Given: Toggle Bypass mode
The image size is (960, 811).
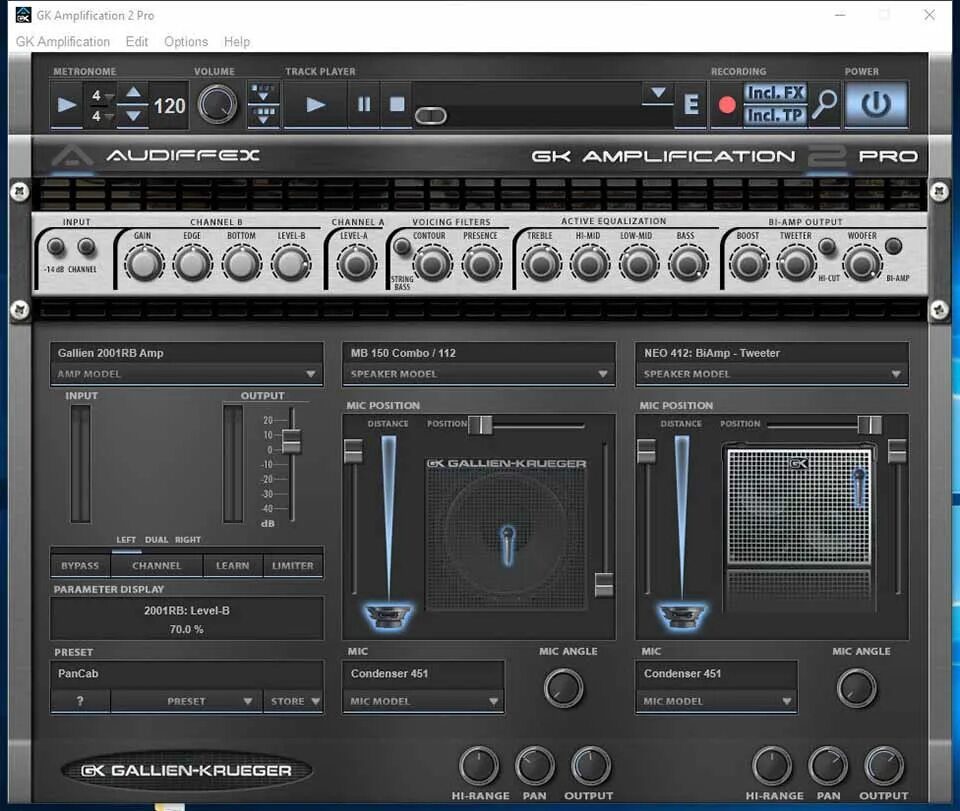Looking at the screenshot, I should pos(80,565).
